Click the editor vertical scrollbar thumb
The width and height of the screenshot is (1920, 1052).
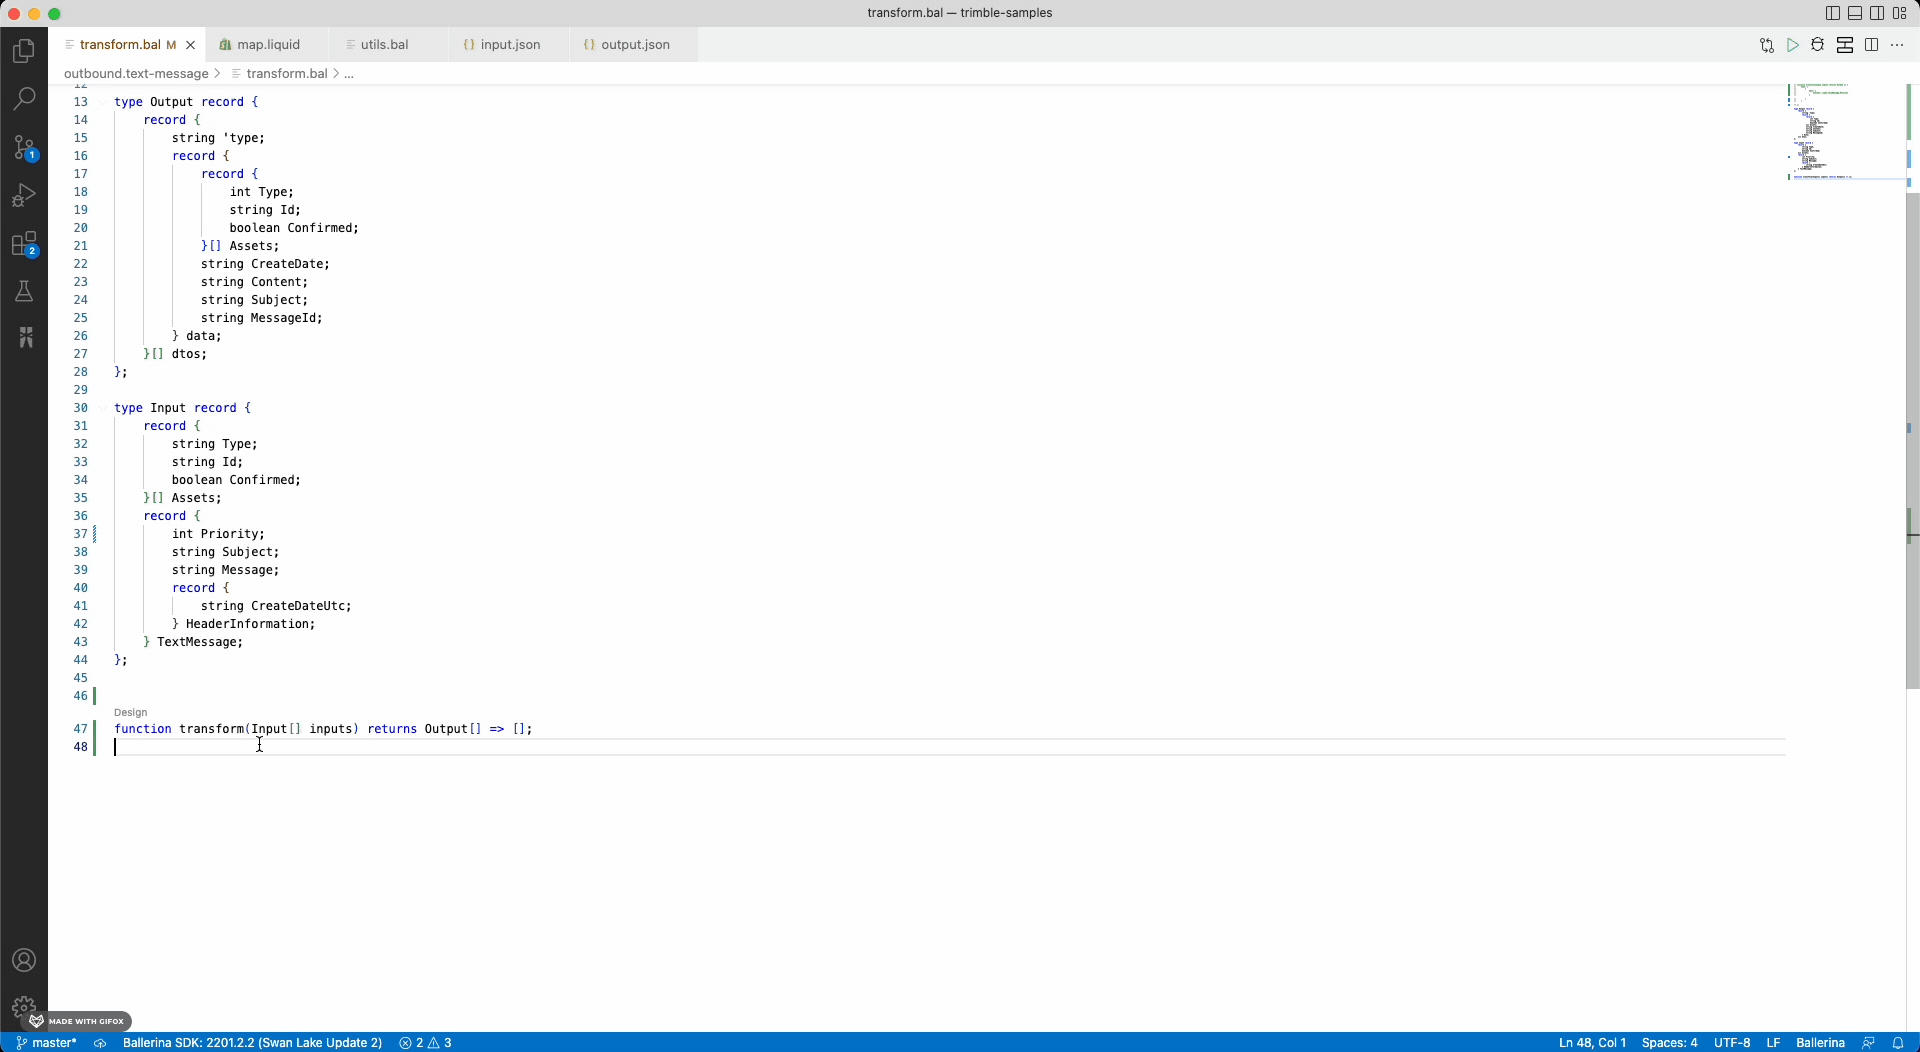point(1912,440)
